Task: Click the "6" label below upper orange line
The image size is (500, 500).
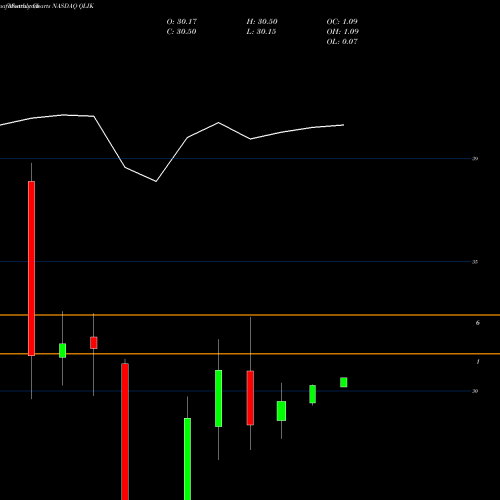Action: 478,323
